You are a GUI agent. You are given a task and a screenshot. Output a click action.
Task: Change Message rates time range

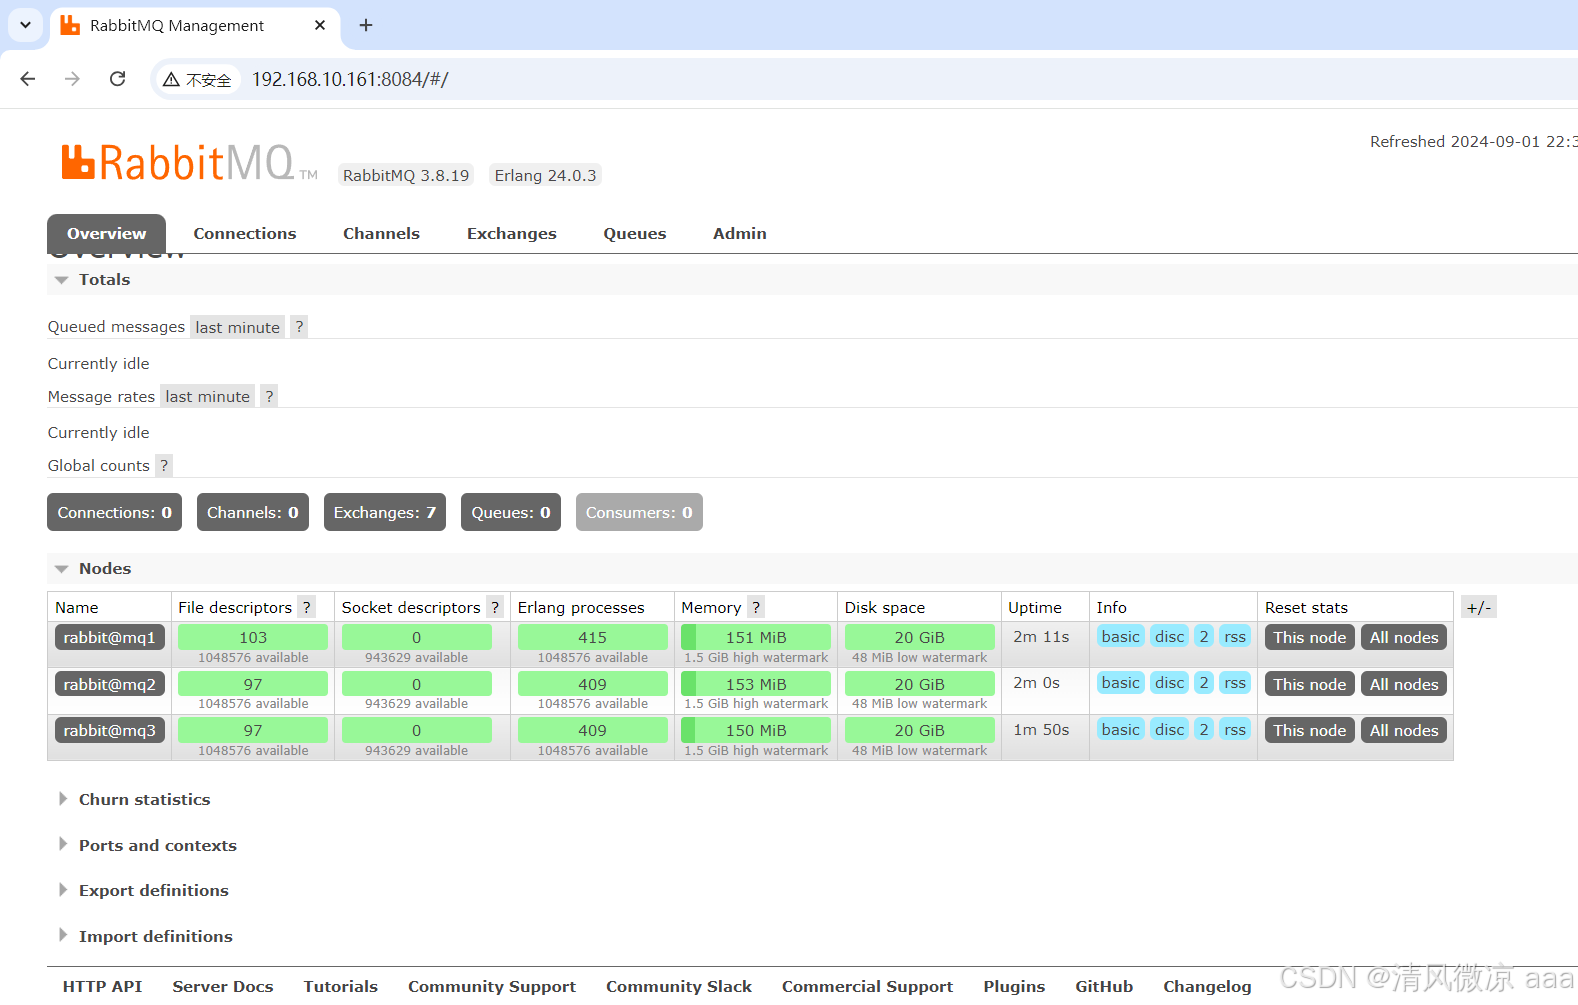coord(208,396)
